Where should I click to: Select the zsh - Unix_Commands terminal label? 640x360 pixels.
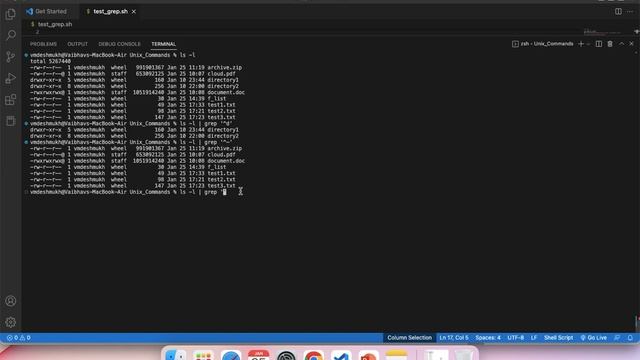pyautogui.click(x=543, y=44)
